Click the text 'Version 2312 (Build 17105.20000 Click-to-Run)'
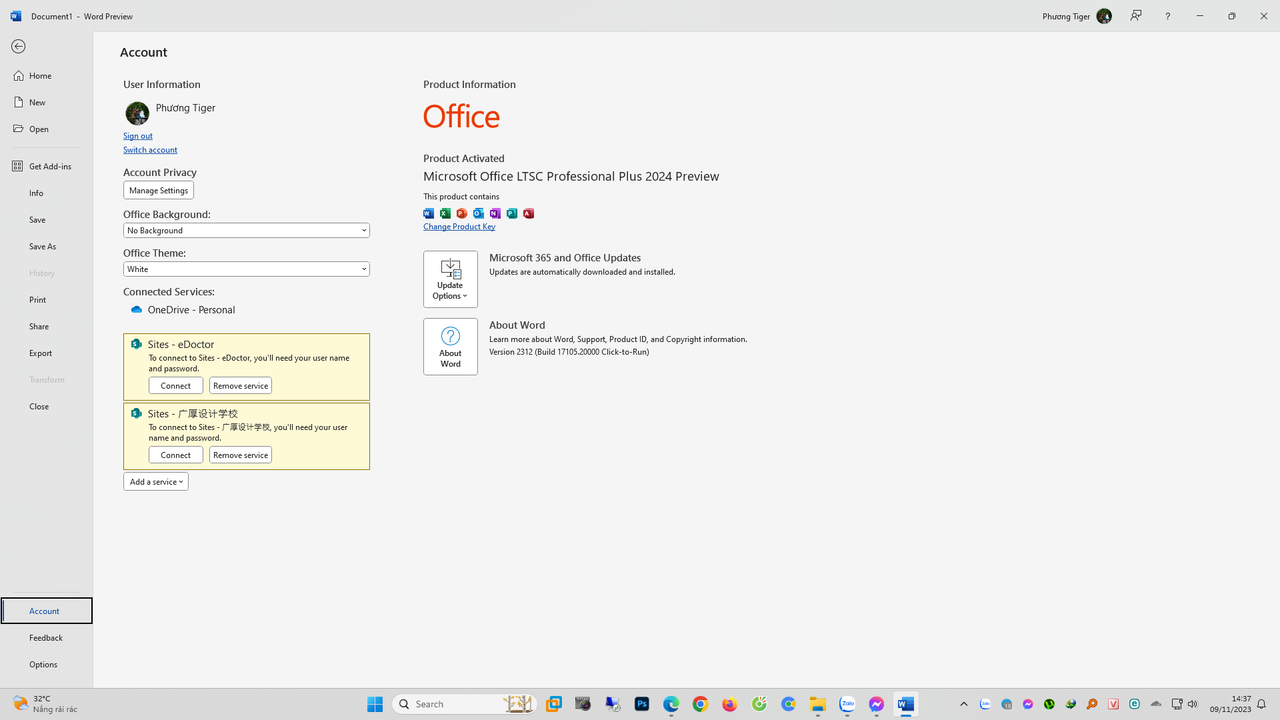Screen dimensions: 1280x720 click(569, 352)
